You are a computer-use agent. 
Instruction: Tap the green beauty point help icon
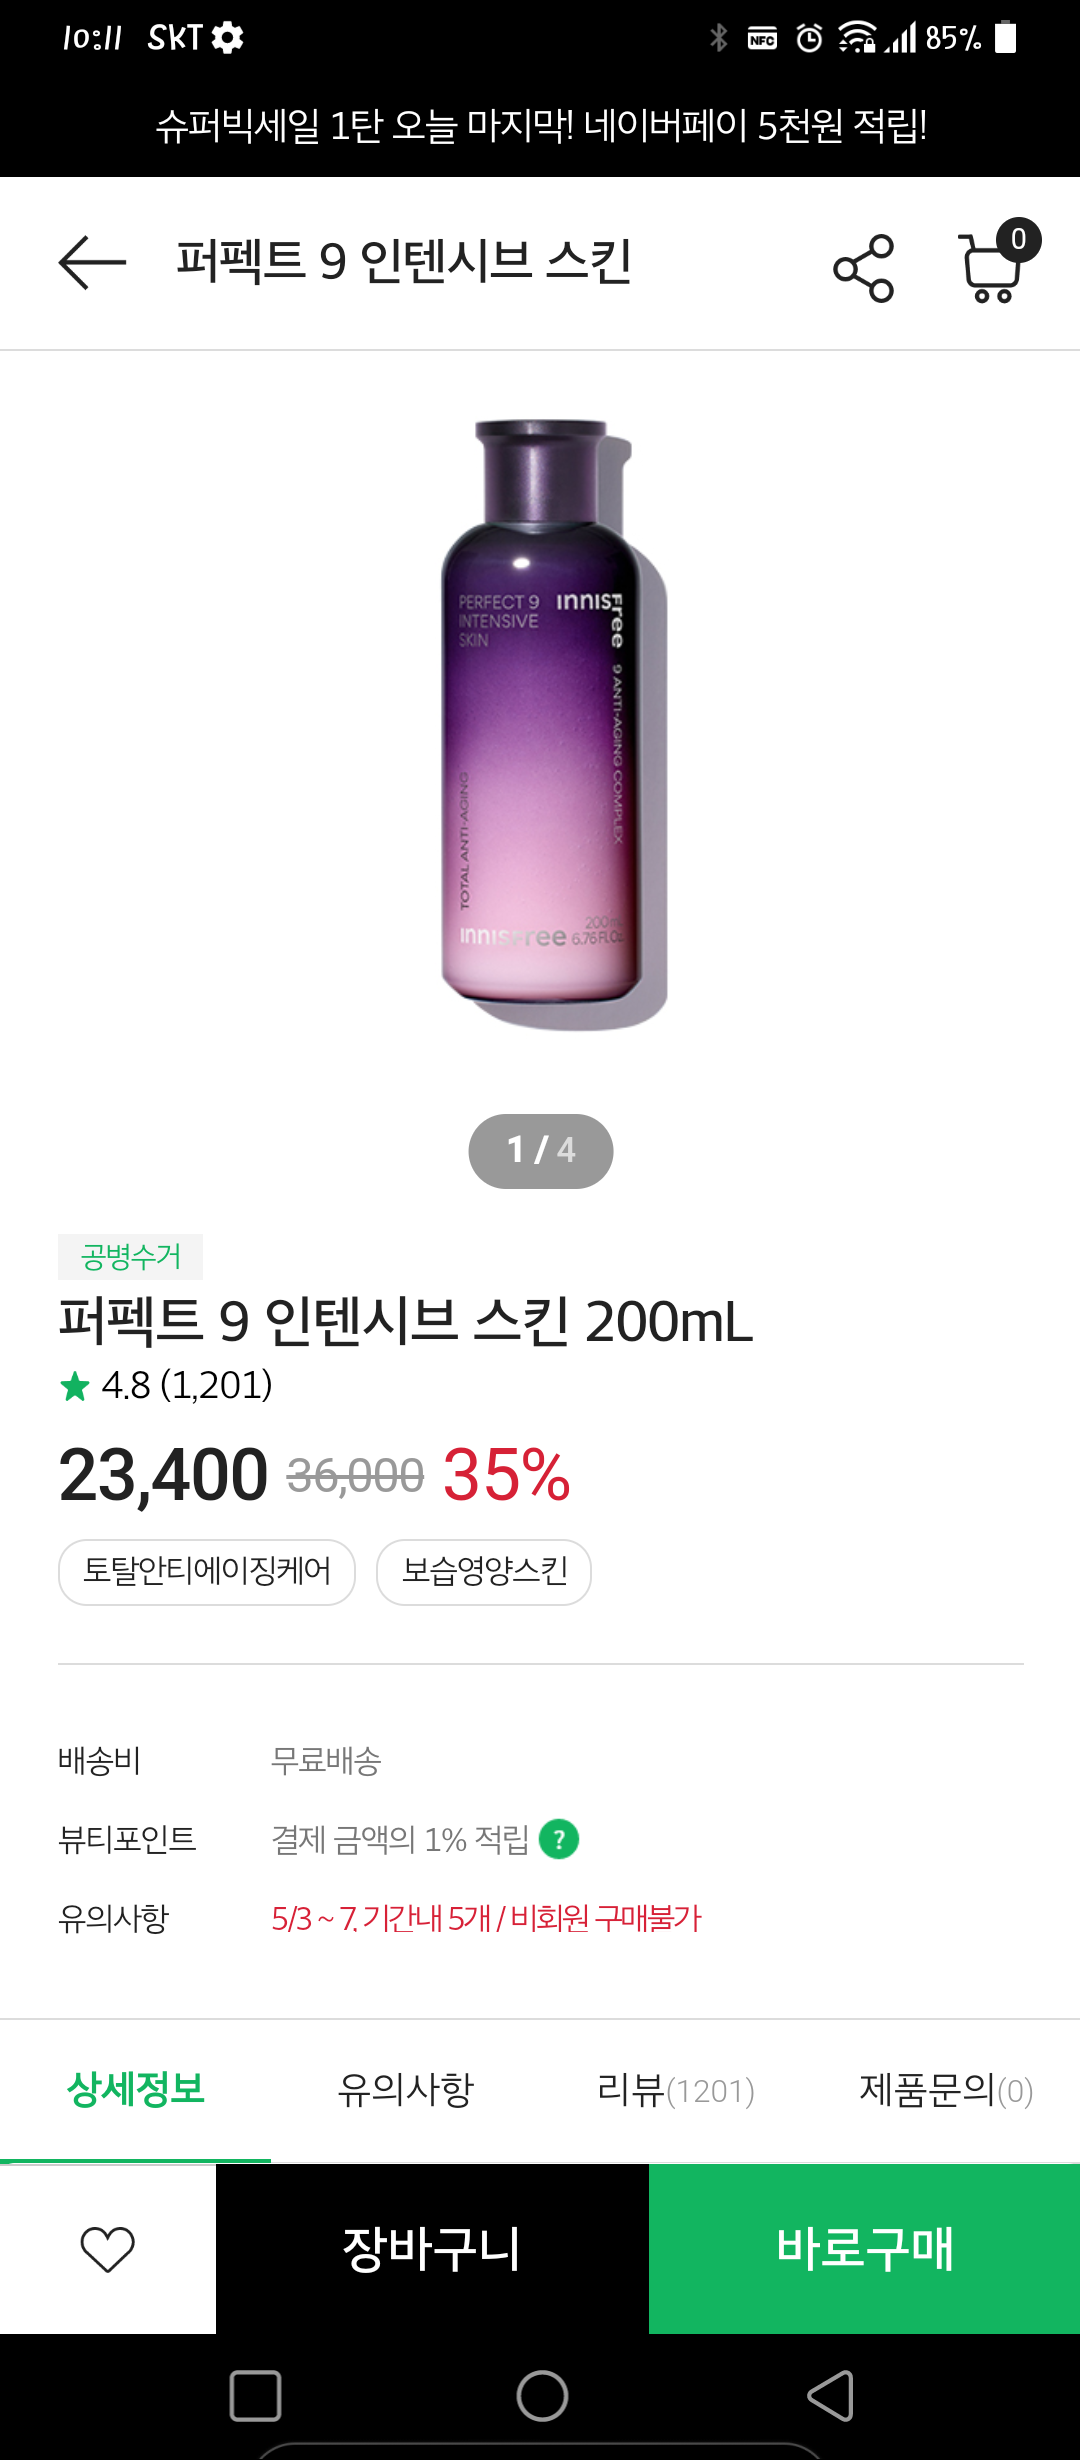559,1839
